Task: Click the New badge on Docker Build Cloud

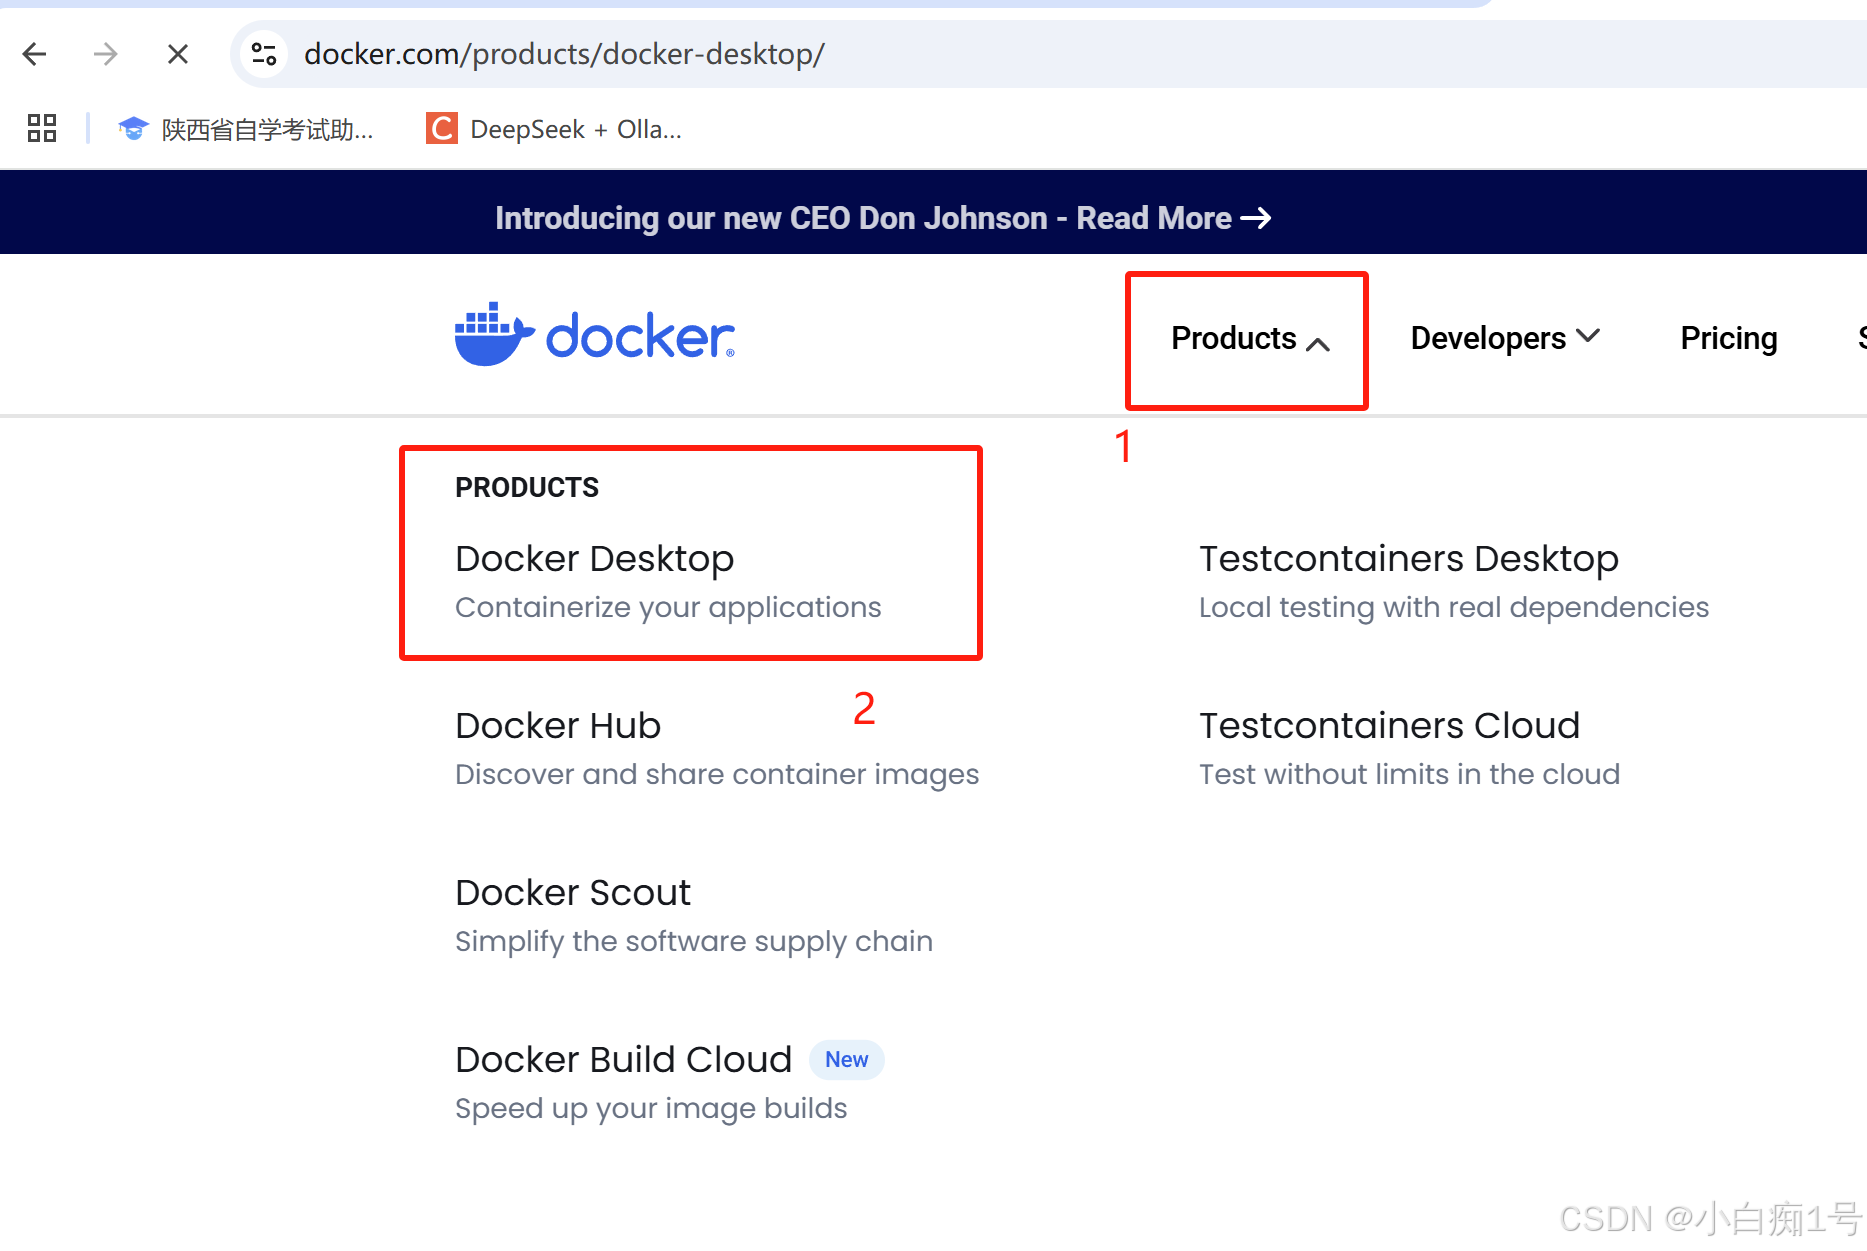Action: pyautogui.click(x=846, y=1060)
